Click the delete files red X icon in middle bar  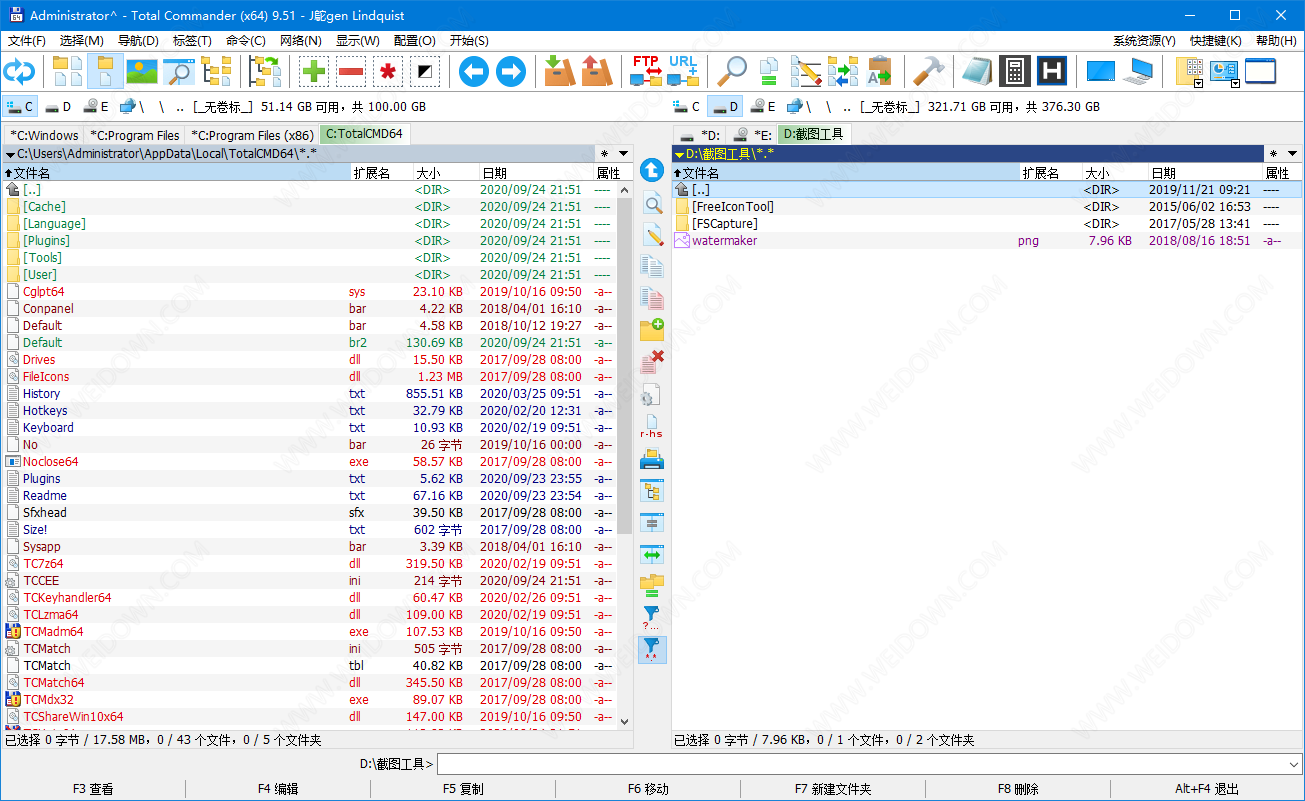(x=652, y=362)
